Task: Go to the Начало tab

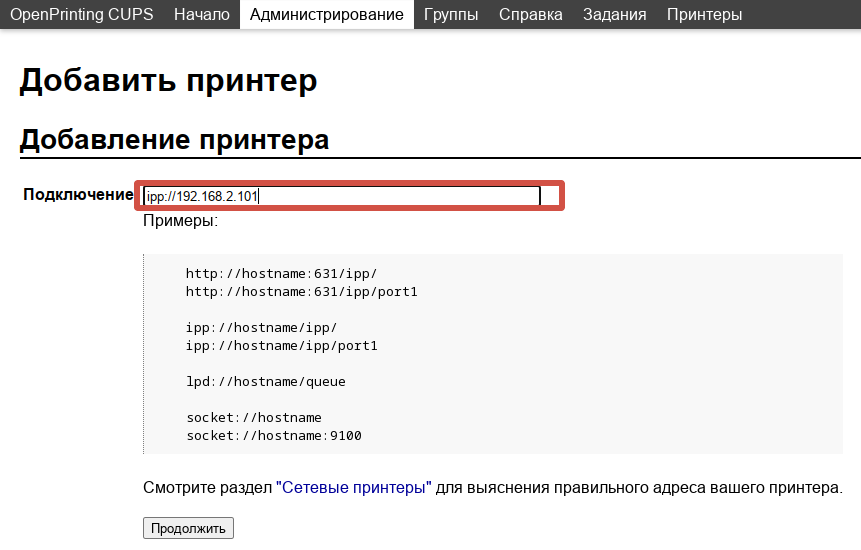Action: tap(201, 14)
